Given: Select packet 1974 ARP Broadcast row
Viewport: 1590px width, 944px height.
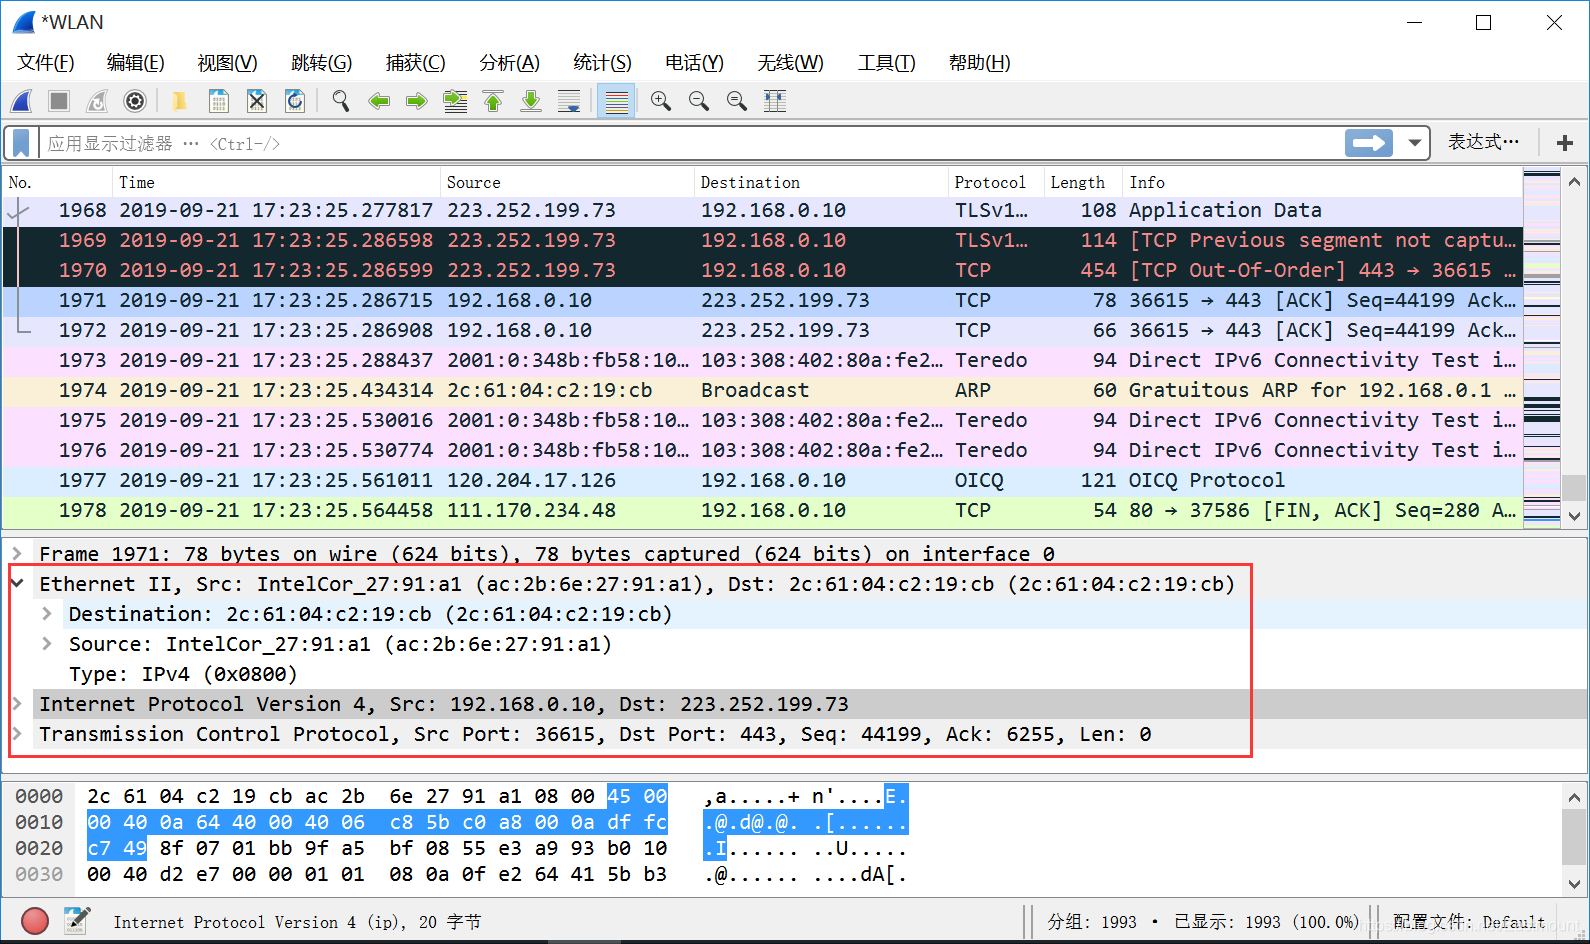Looking at the screenshot, I should click(762, 390).
